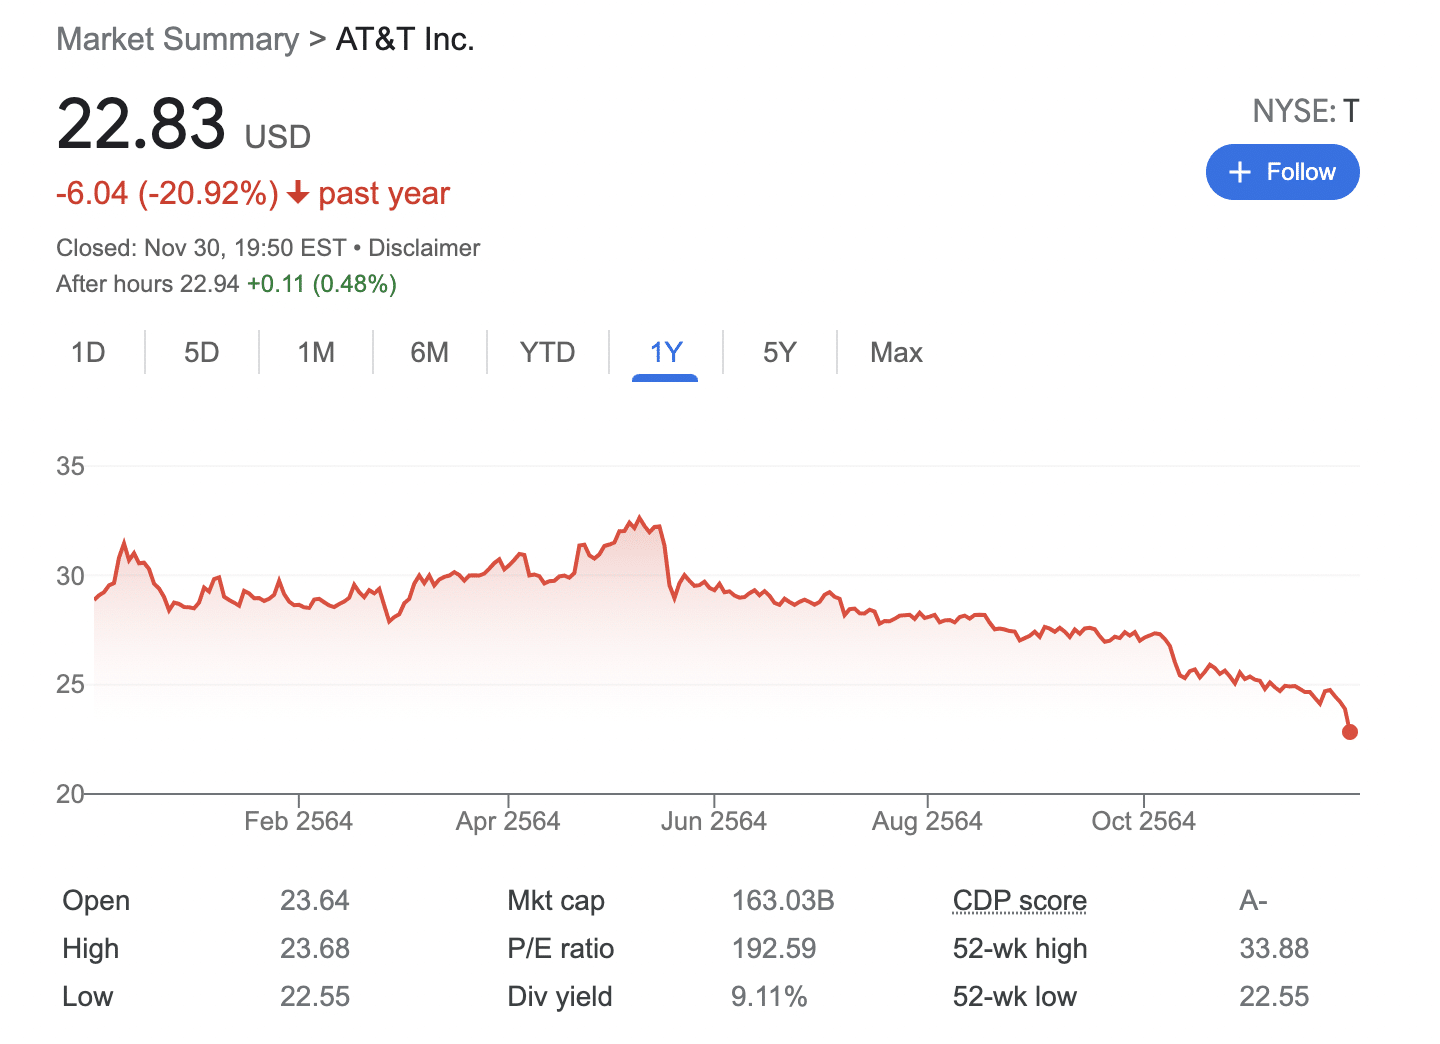Open the 5Y price history
Viewport: 1440px width, 1044px height.
(779, 352)
